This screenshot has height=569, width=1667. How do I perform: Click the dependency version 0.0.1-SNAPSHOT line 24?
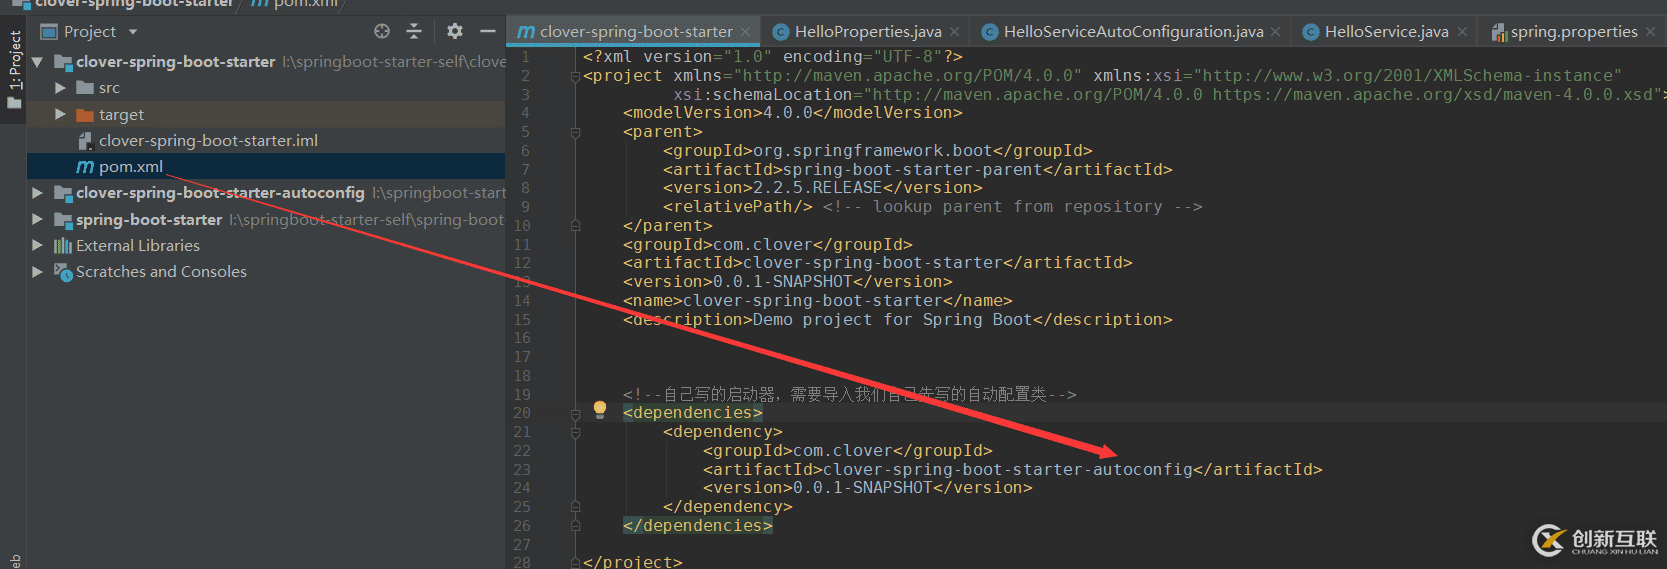click(x=867, y=488)
